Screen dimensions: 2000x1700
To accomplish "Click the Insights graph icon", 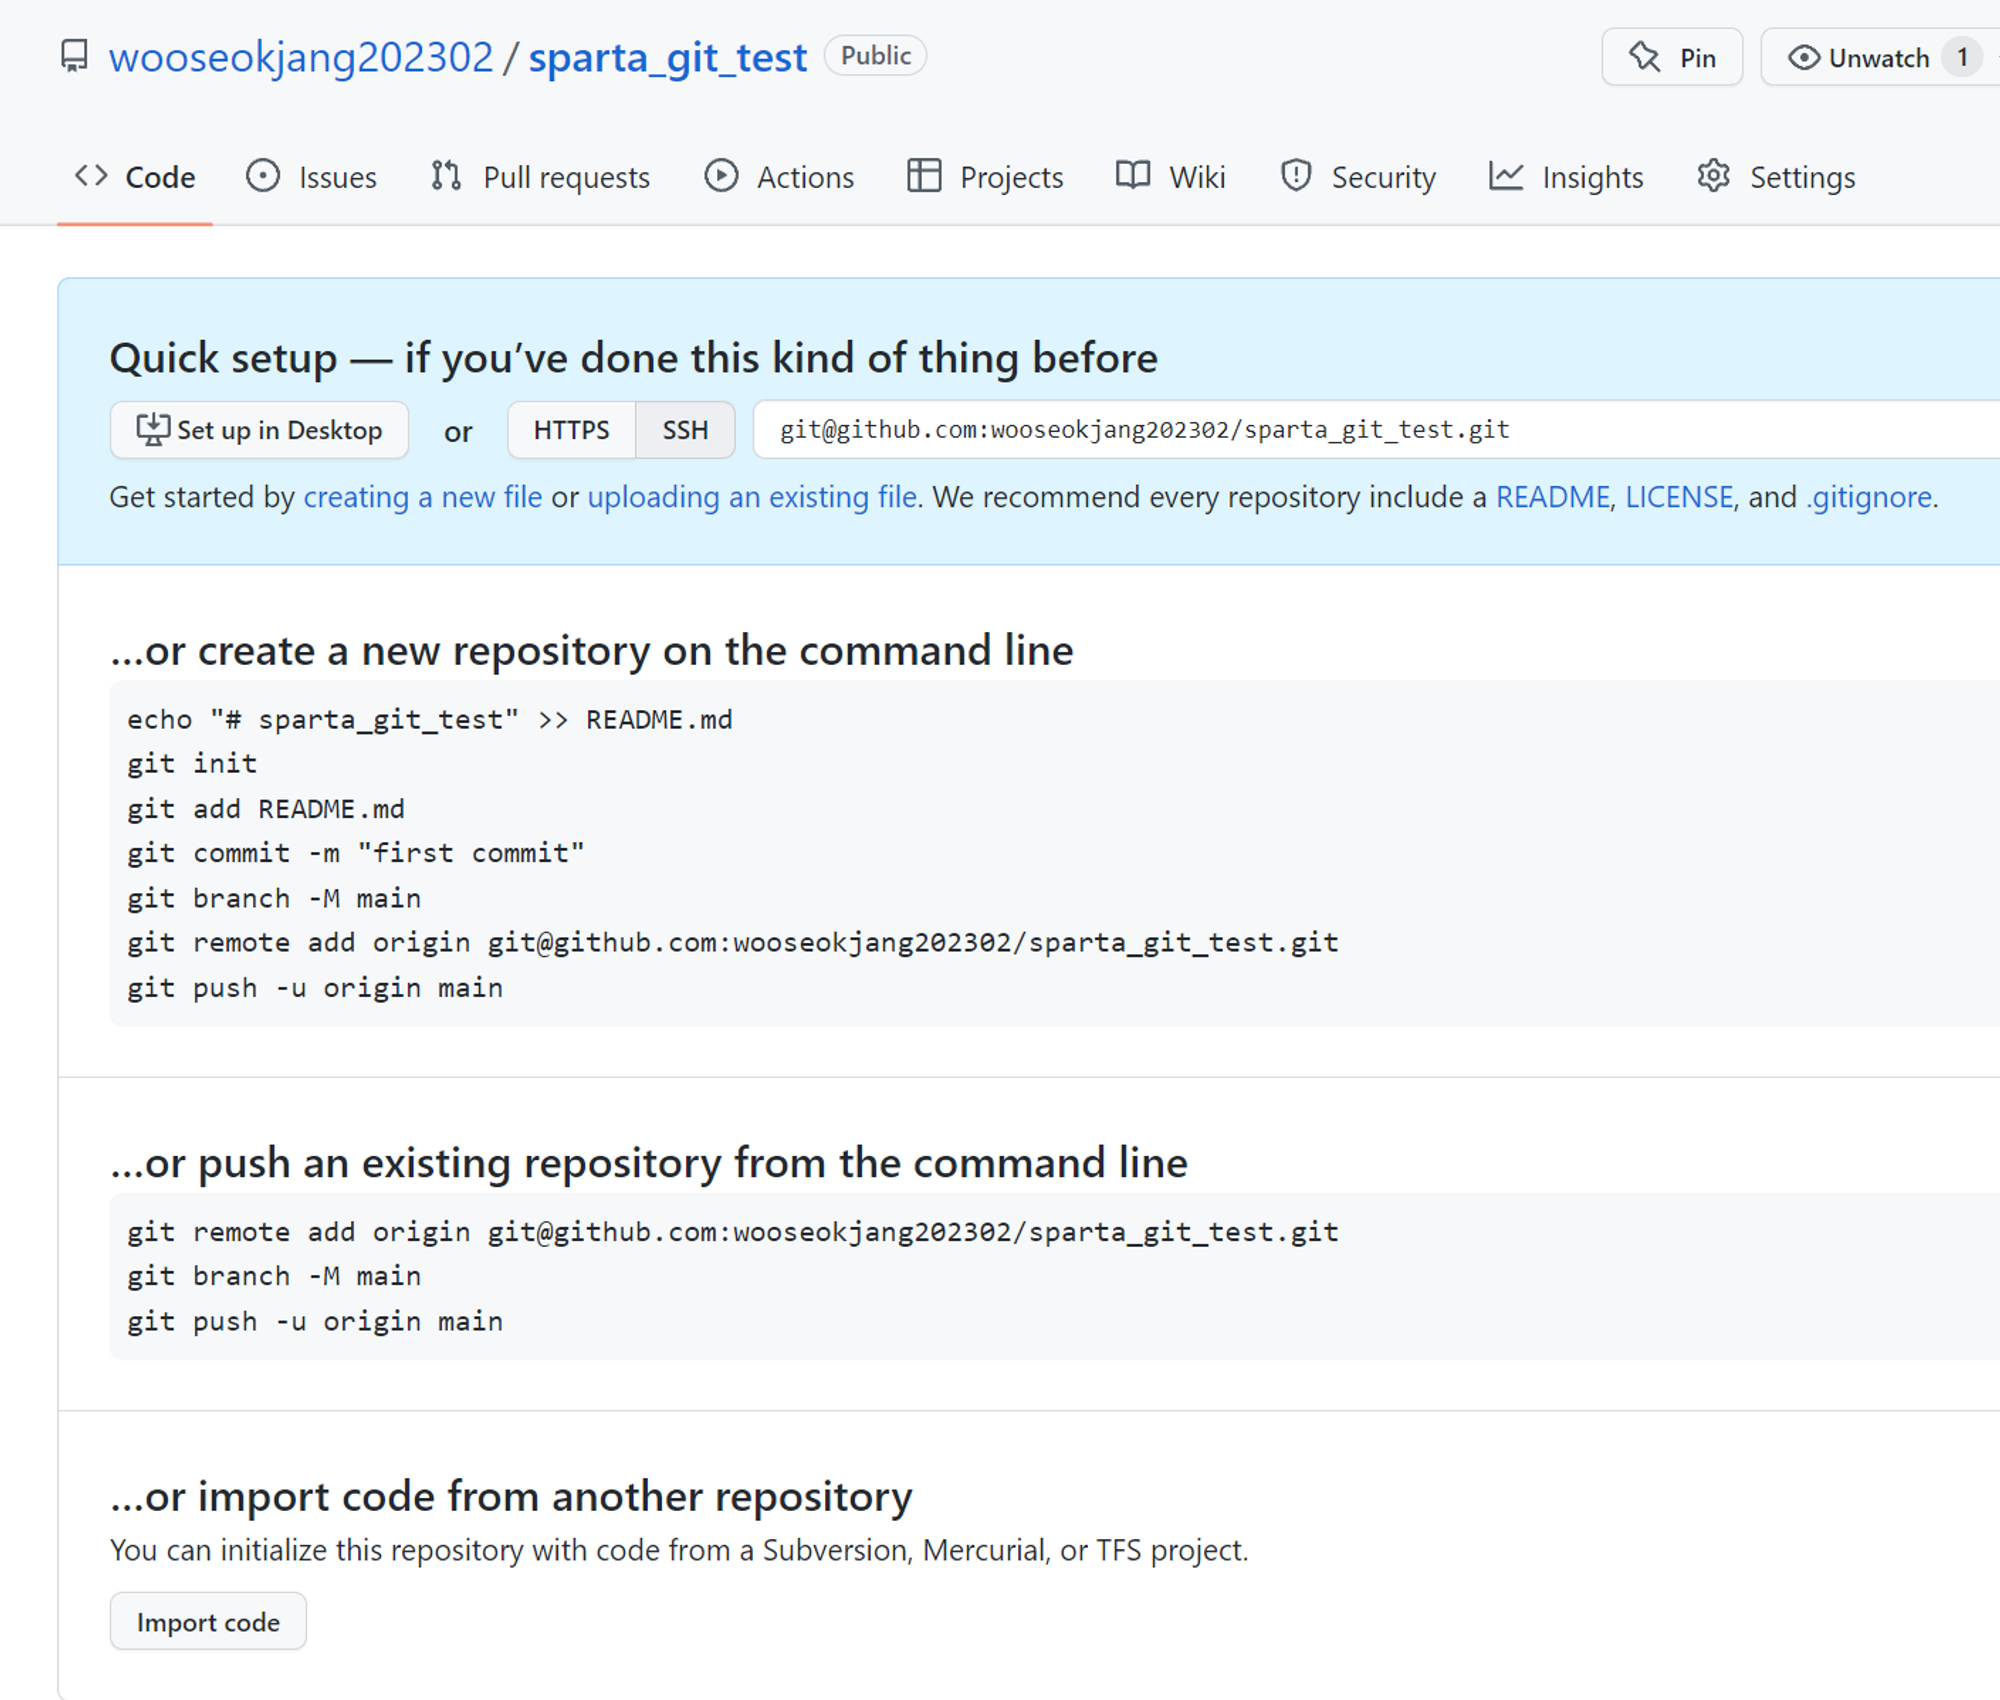I will 1506,176.
